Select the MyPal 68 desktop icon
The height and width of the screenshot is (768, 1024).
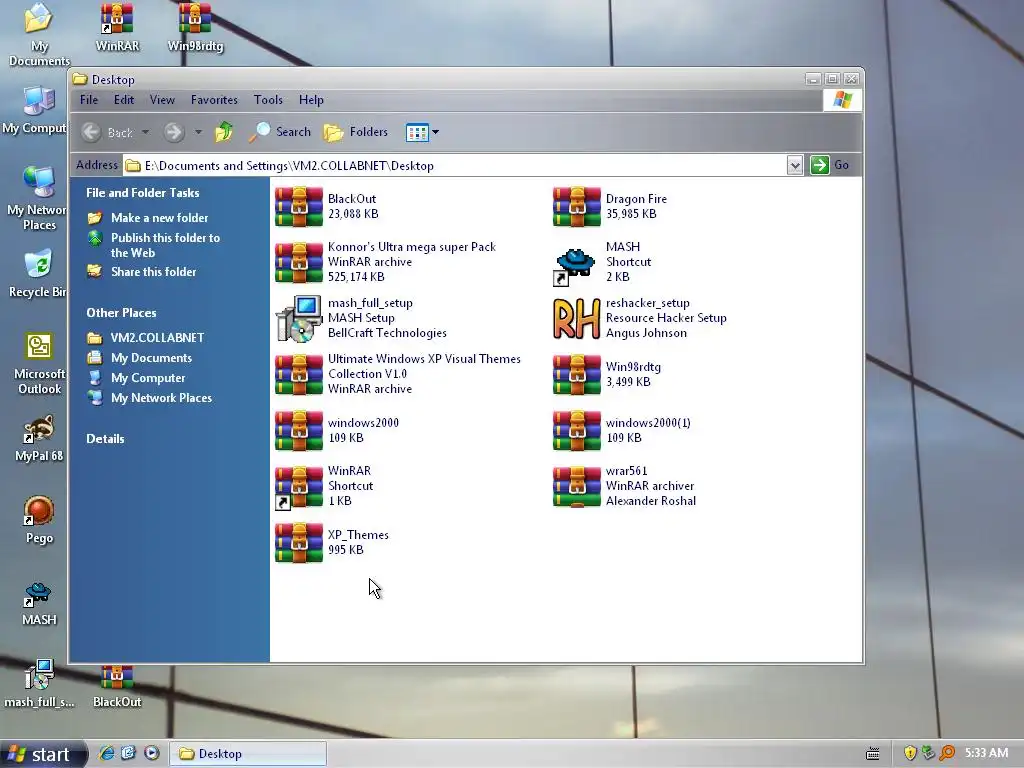pyautogui.click(x=39, y=438)
